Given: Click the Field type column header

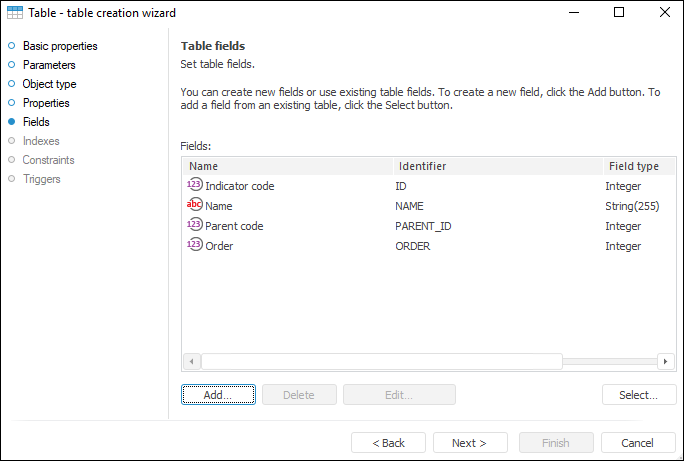Looking at the screenshot, I should pos(635,166).
